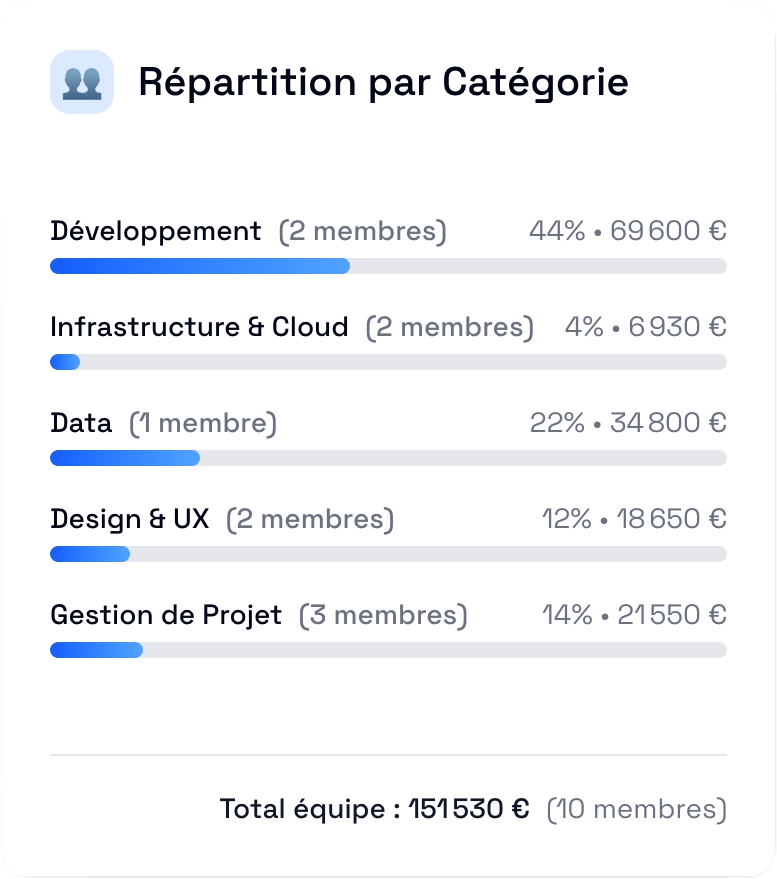This screenshot has height=879, width=777.
Task: Select the 14% • 21 550 € value
Action: pos(634,615)
